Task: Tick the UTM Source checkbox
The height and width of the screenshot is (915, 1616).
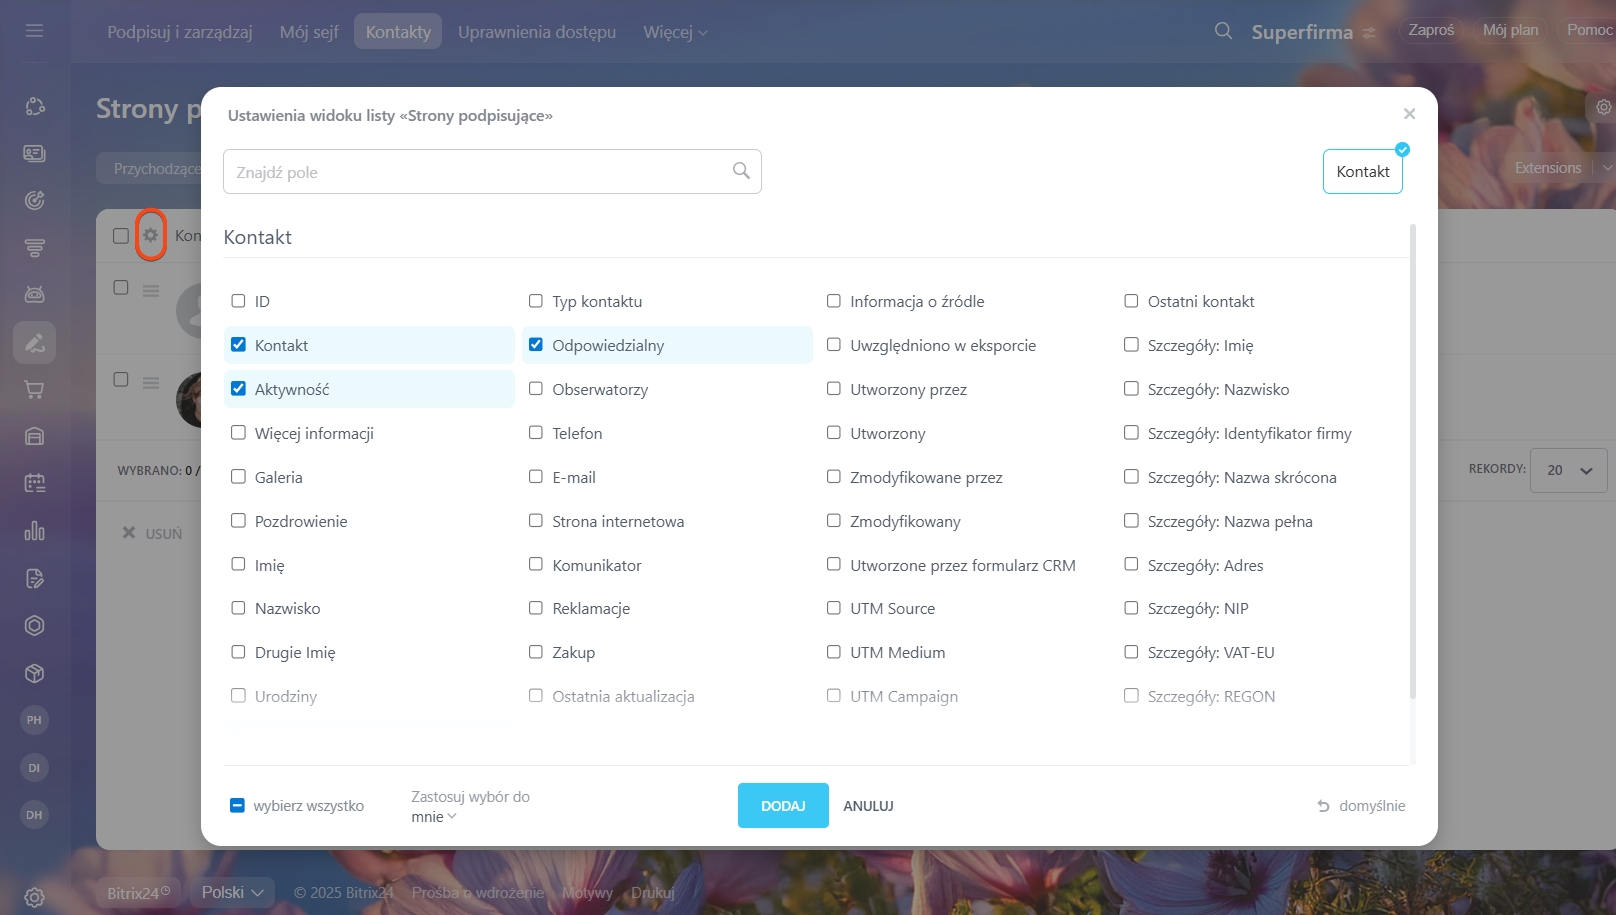Action: tap(834, 608)
